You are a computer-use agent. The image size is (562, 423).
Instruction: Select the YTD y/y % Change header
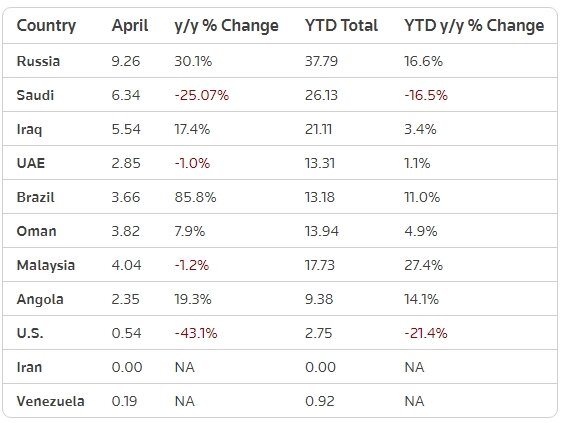pyautogui.click(x=474, y=26)
